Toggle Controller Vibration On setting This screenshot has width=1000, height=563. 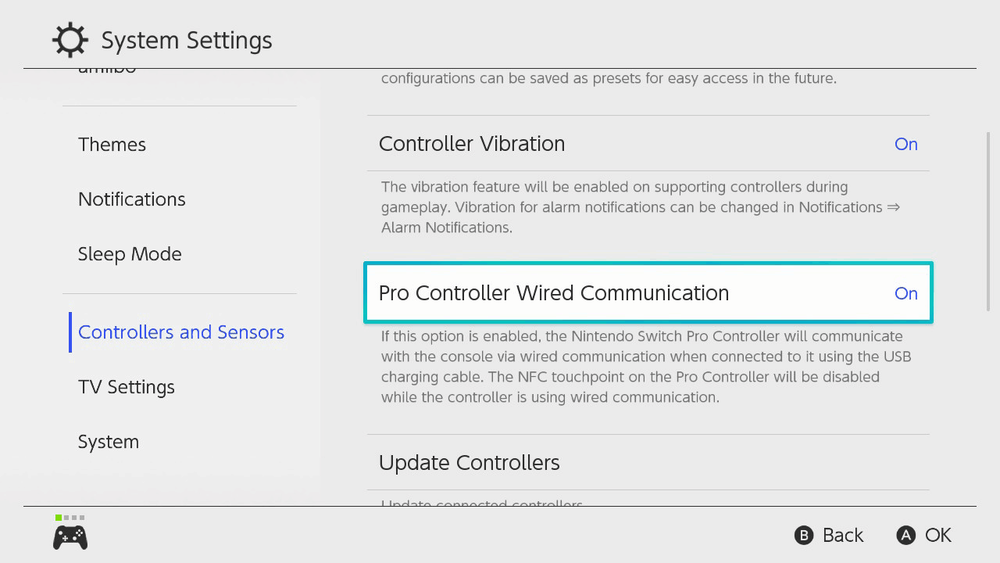pyautogui.click(x=905, y=144)
